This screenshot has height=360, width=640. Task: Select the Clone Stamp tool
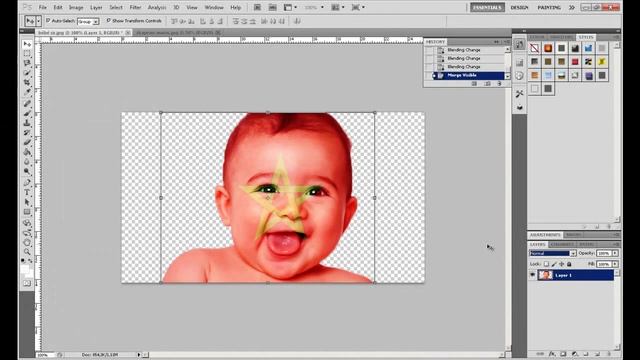pos(27,123)
